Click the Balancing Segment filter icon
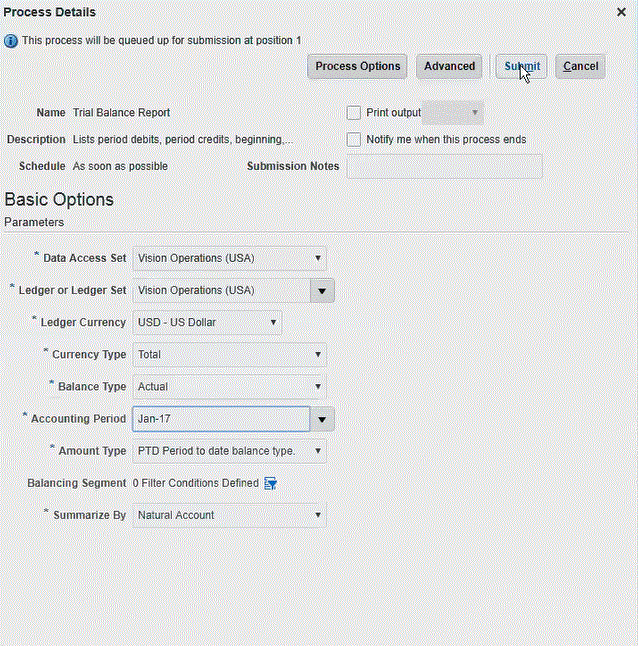This screenshot has width=638, height=646. (x=270, y=483)
